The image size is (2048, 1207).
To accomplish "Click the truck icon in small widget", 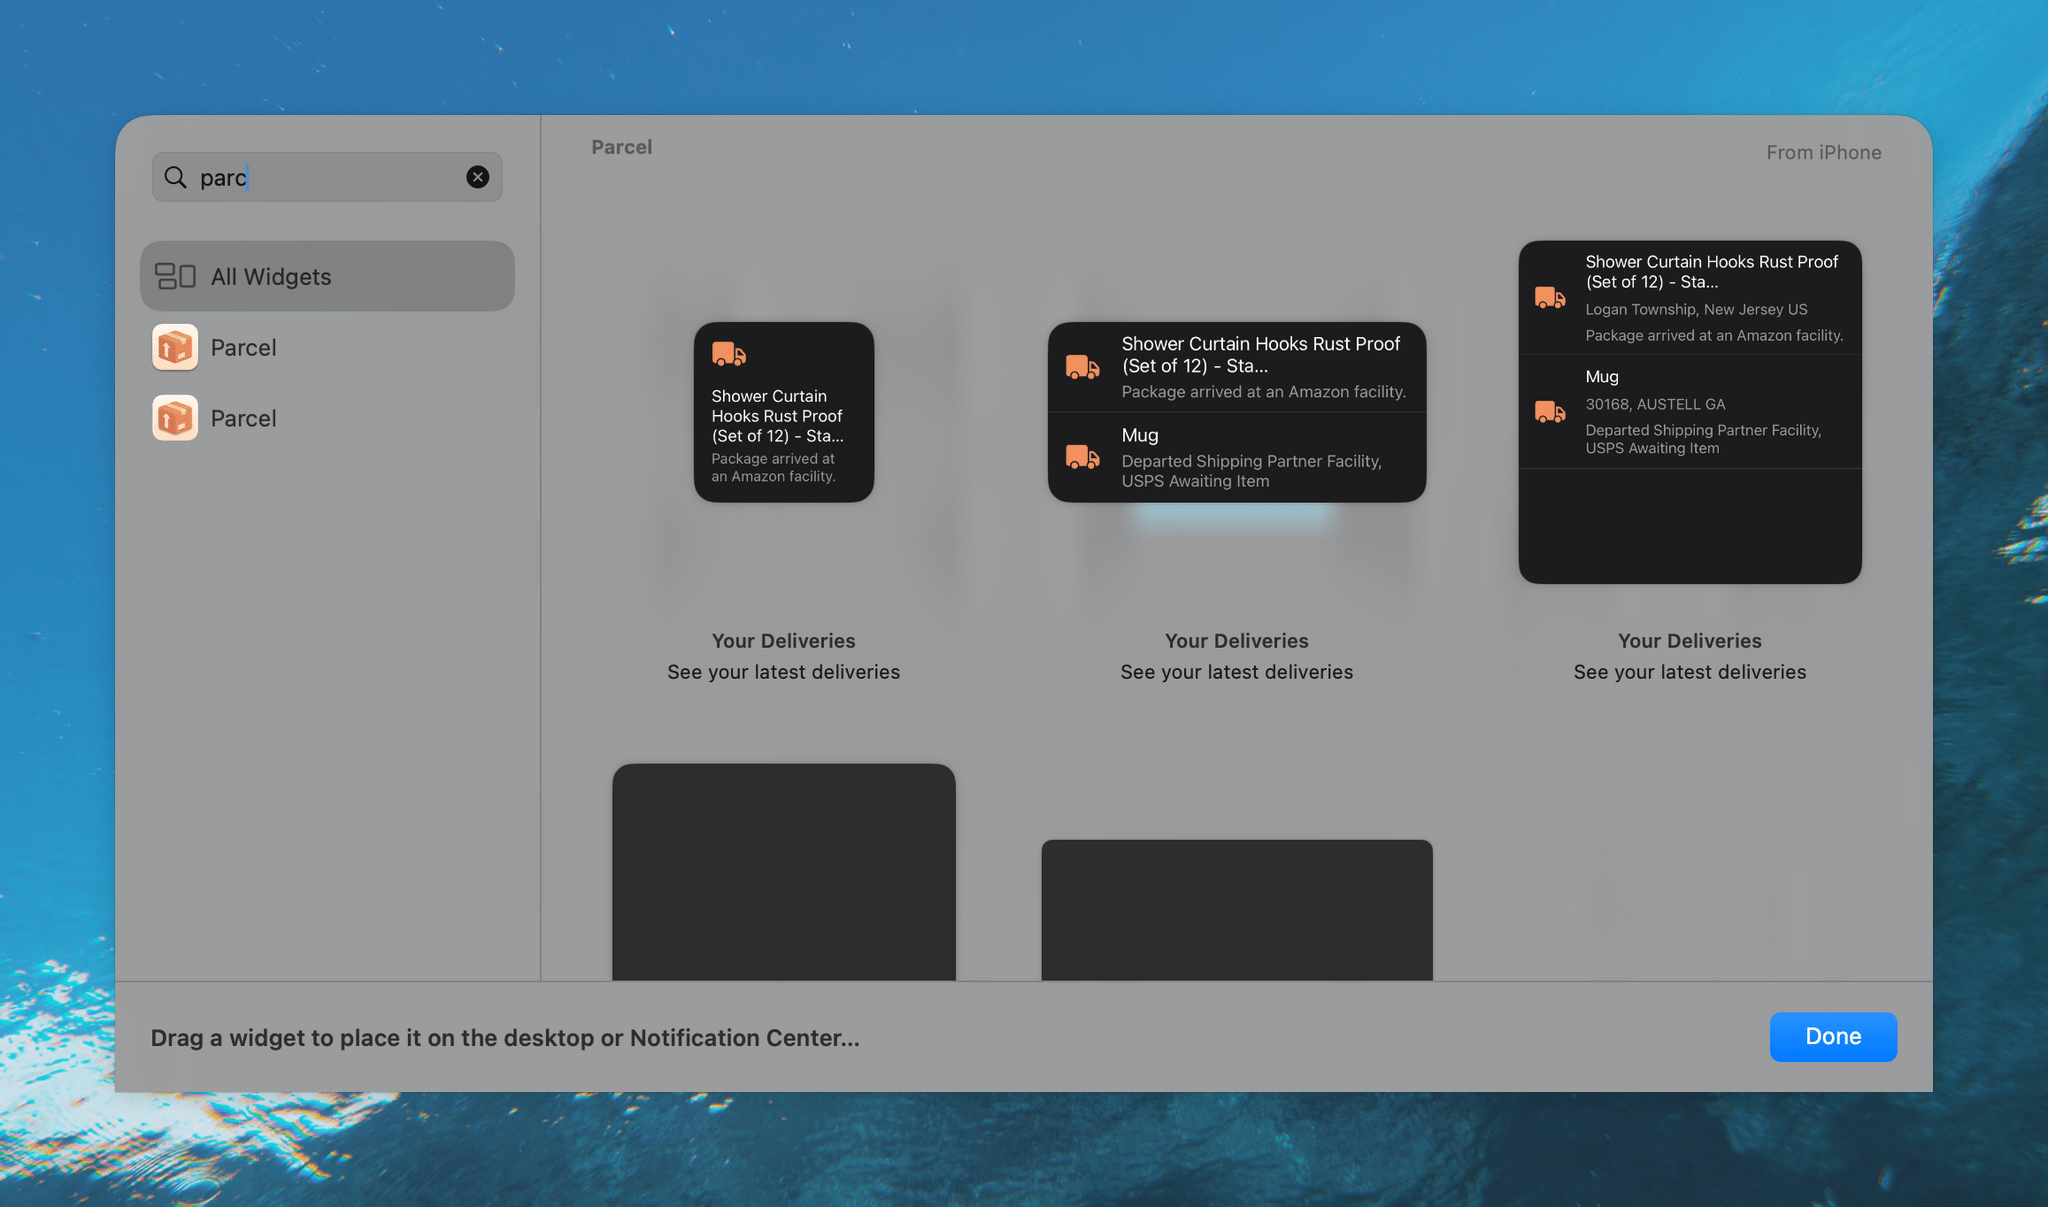I will [x=728, y=354].
